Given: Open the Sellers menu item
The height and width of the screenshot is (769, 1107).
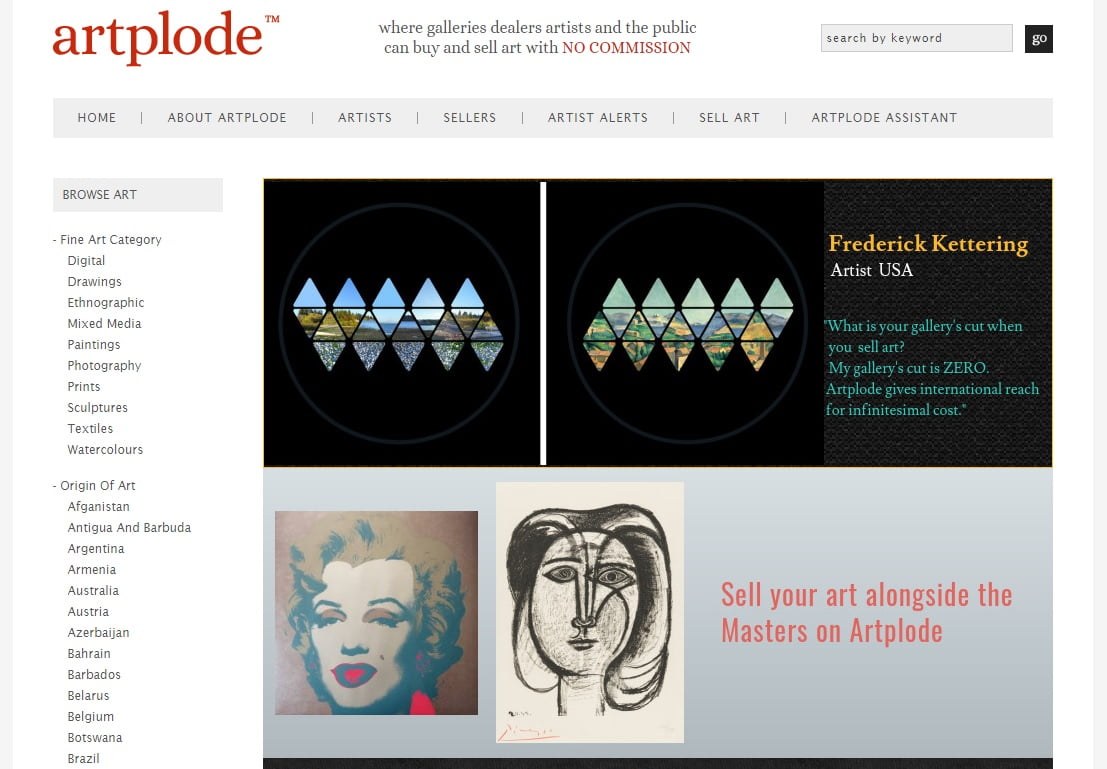Looking at the screenshot, I should pyautogui.click(x=469, y=118).
